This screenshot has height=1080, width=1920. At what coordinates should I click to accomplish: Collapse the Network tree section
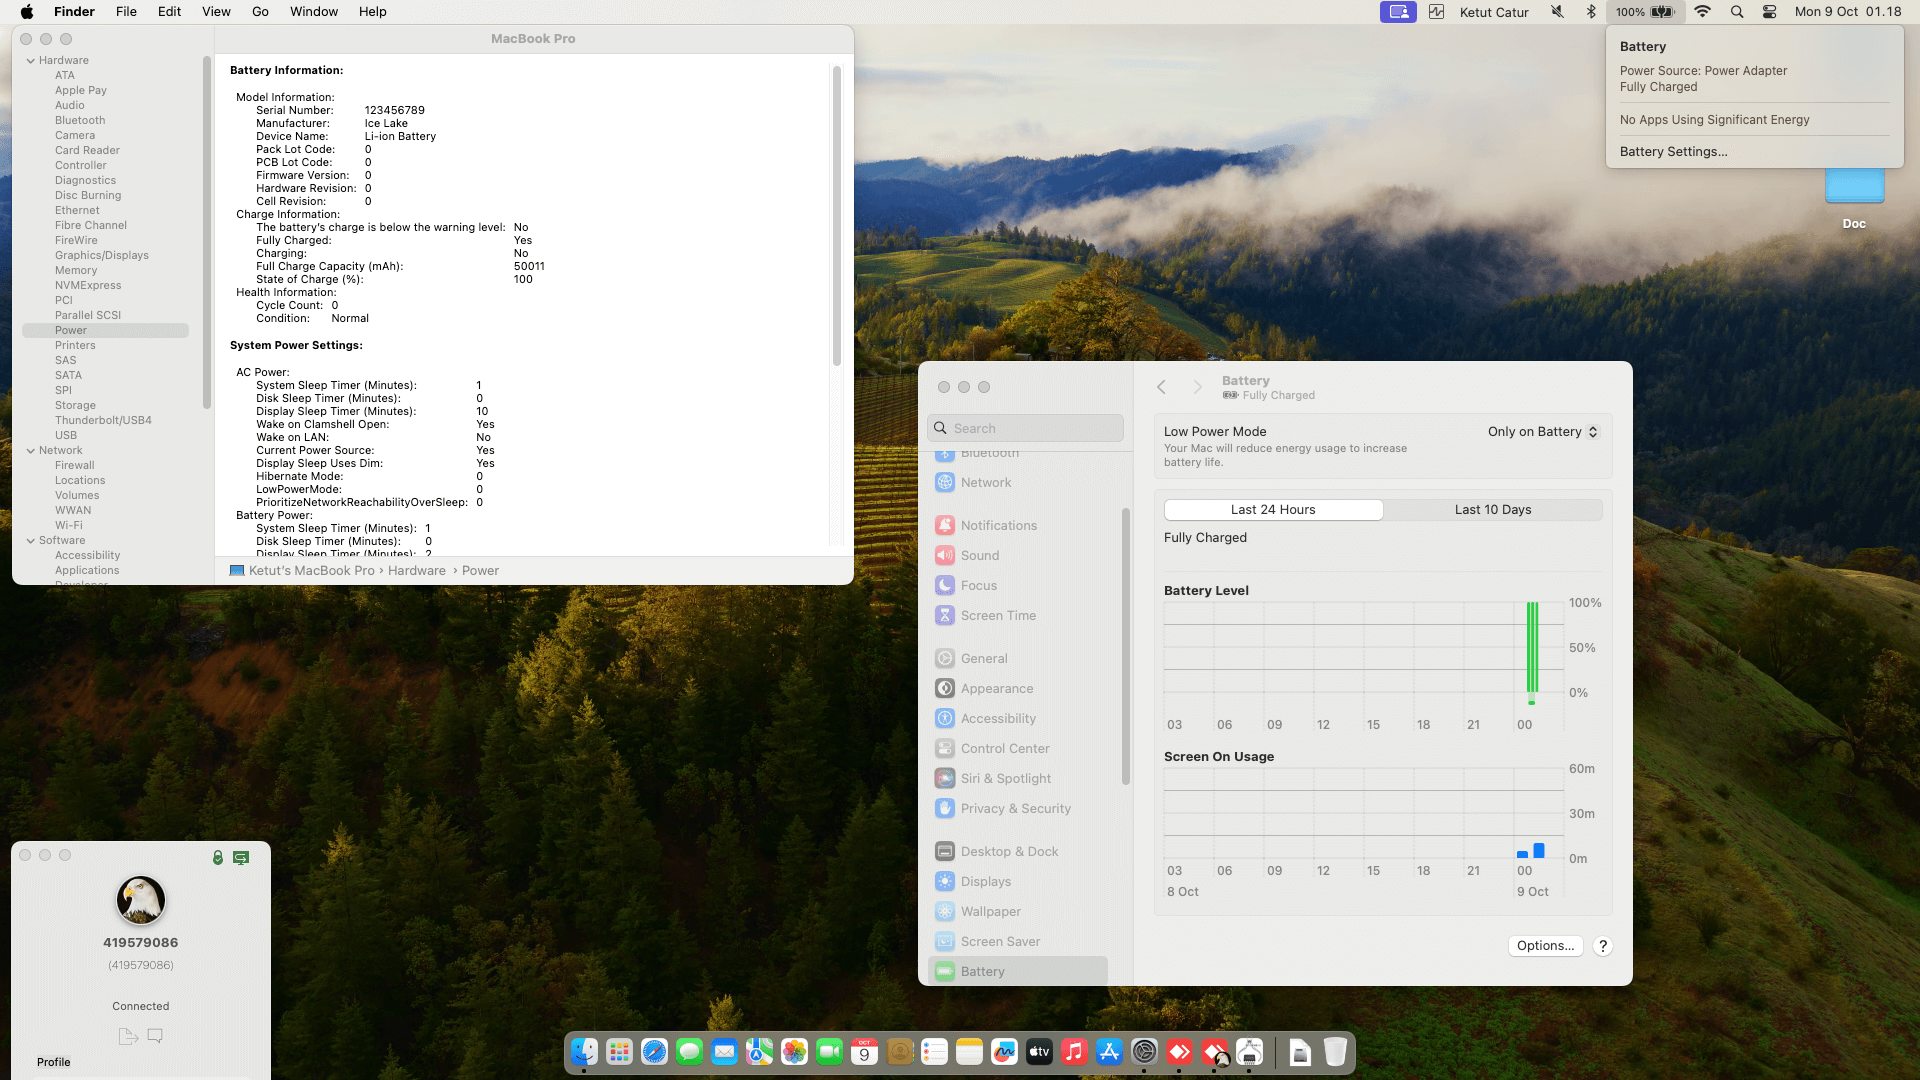click(31, 451)
